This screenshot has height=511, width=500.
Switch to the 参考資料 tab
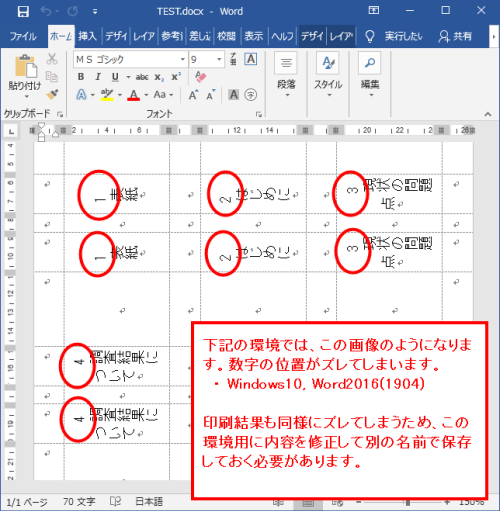tap(172, 36)
